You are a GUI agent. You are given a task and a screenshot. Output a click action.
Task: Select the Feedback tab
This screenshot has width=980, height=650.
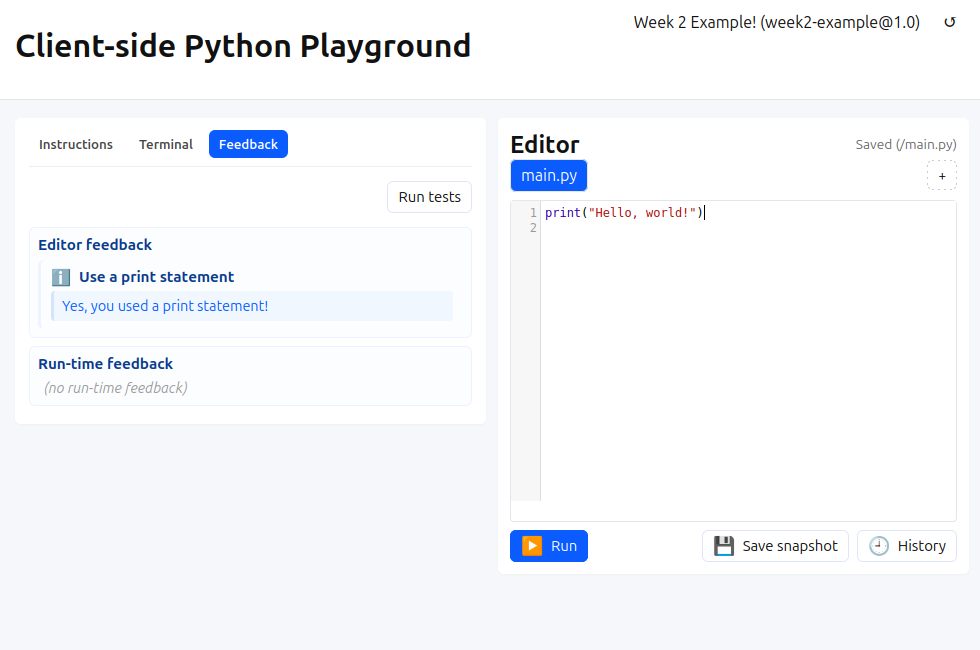(248, 144)
